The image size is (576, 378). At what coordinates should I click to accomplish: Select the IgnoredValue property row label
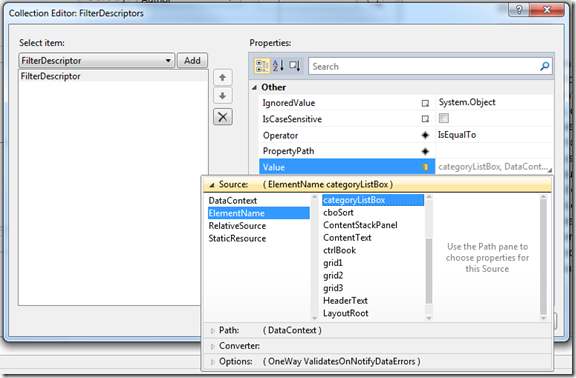289,103
